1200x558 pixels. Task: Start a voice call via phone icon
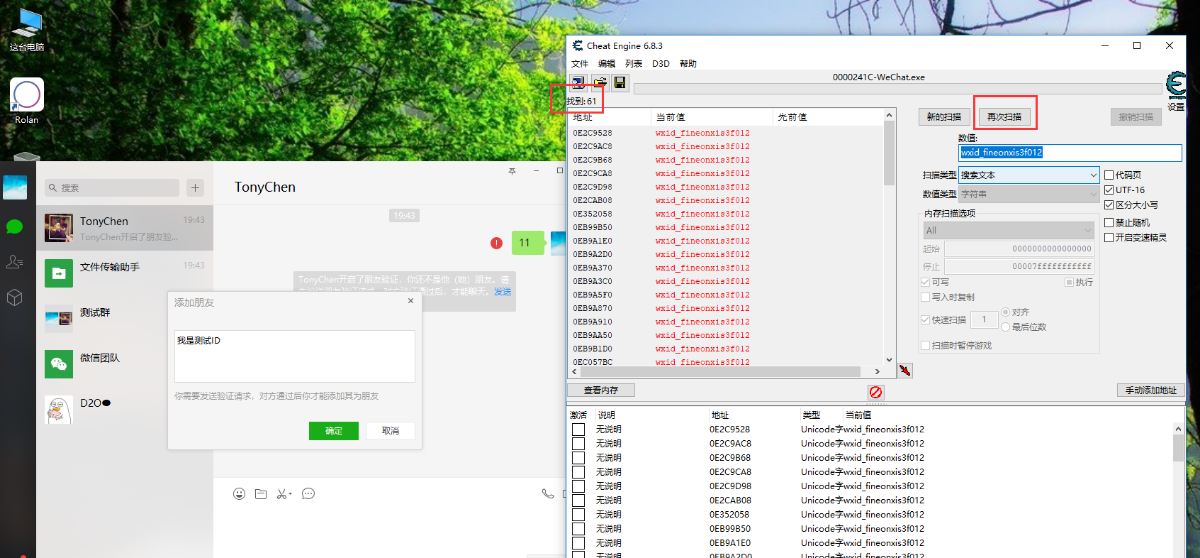click(547, 493)
